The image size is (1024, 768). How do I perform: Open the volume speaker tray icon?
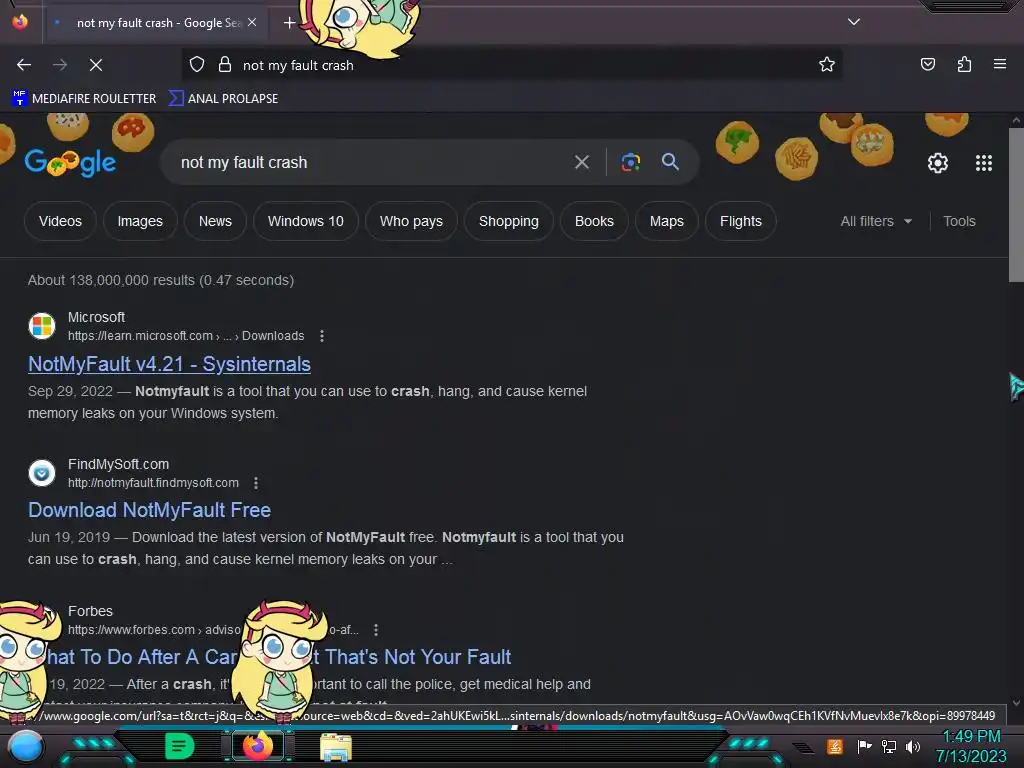[913, 746]
